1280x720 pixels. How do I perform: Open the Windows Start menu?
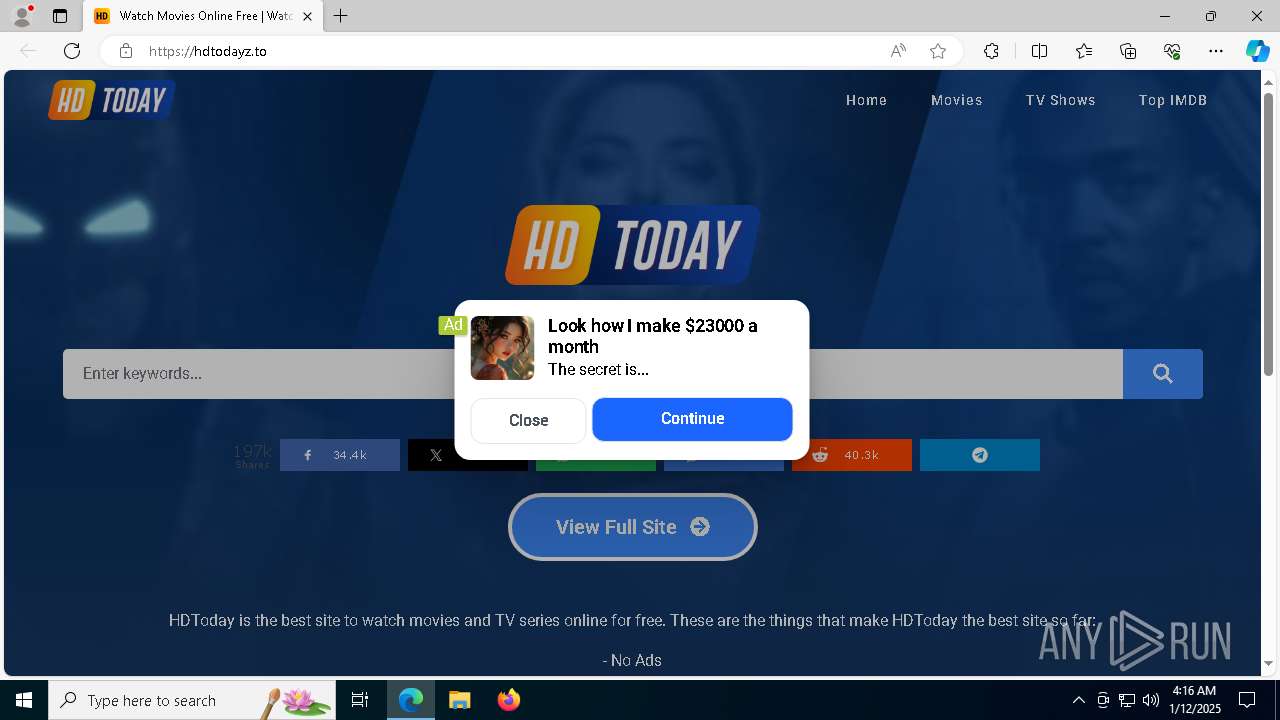24,700
